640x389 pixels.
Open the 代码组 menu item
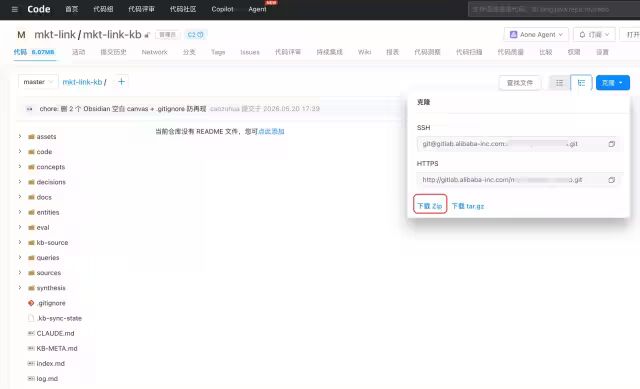coord(103,9)
